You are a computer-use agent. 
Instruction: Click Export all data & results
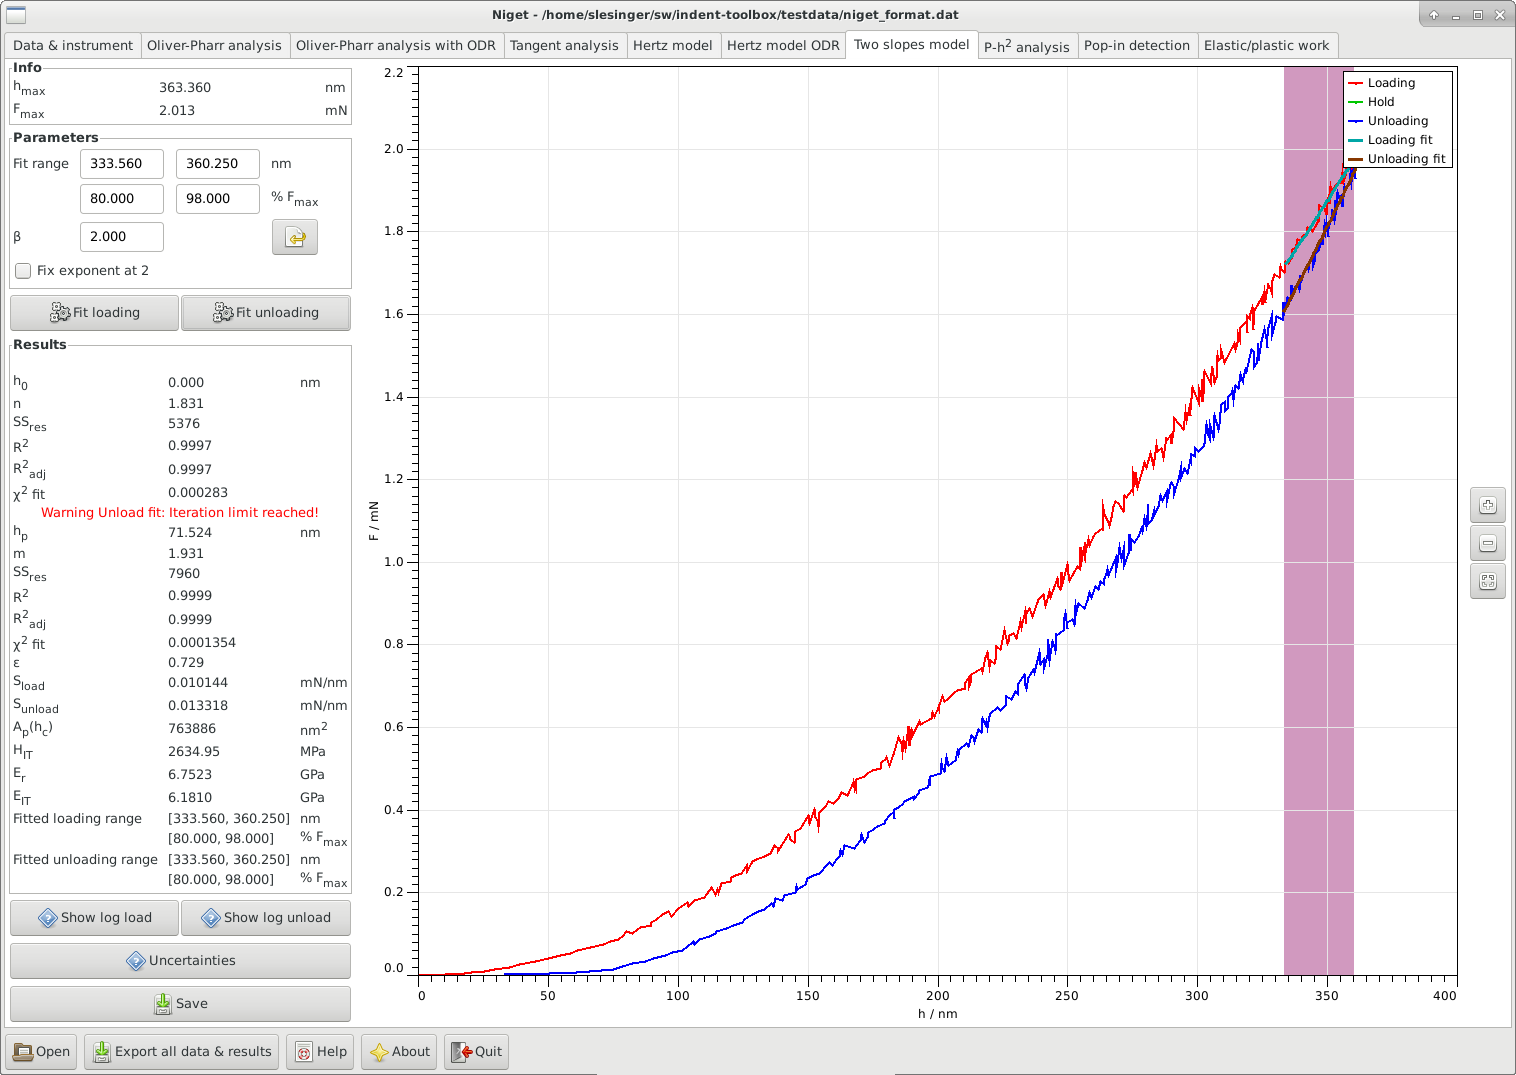click(x=182, y=1052)
